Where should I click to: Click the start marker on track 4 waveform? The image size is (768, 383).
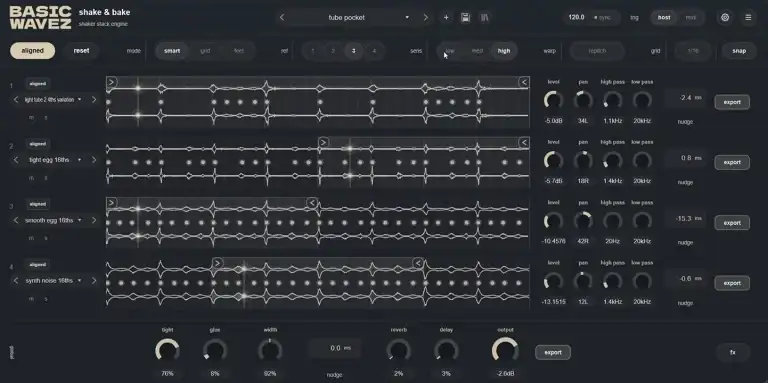(x=218, y=263)
